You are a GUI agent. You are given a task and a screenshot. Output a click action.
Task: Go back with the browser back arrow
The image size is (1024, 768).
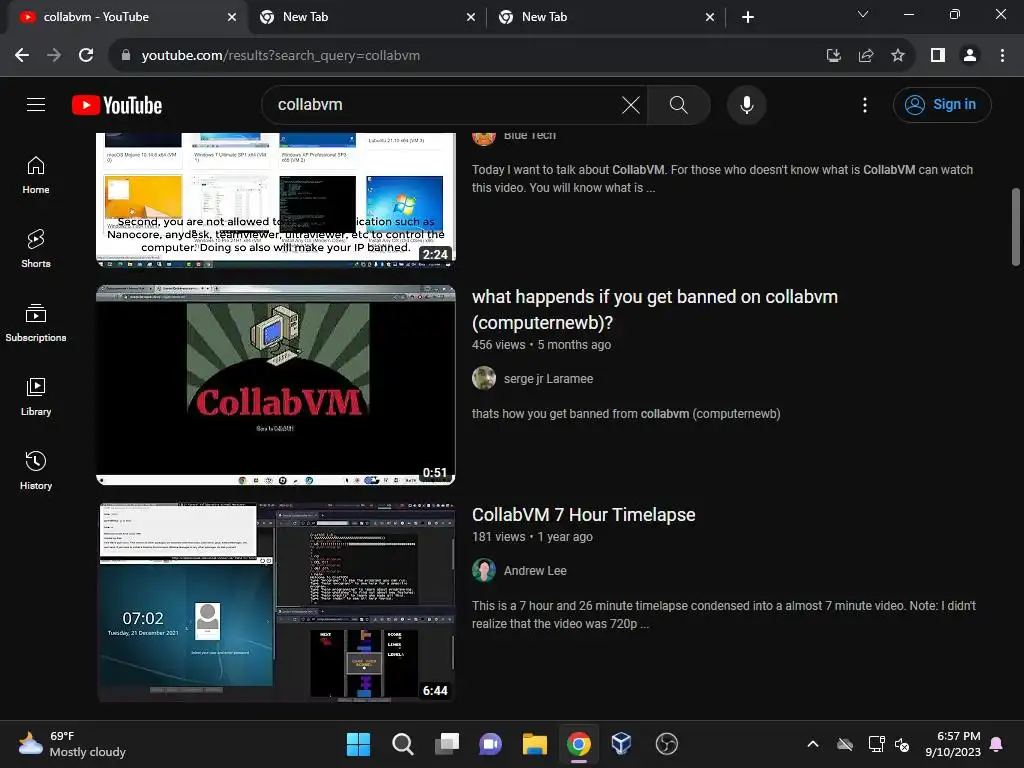point(22,56)
